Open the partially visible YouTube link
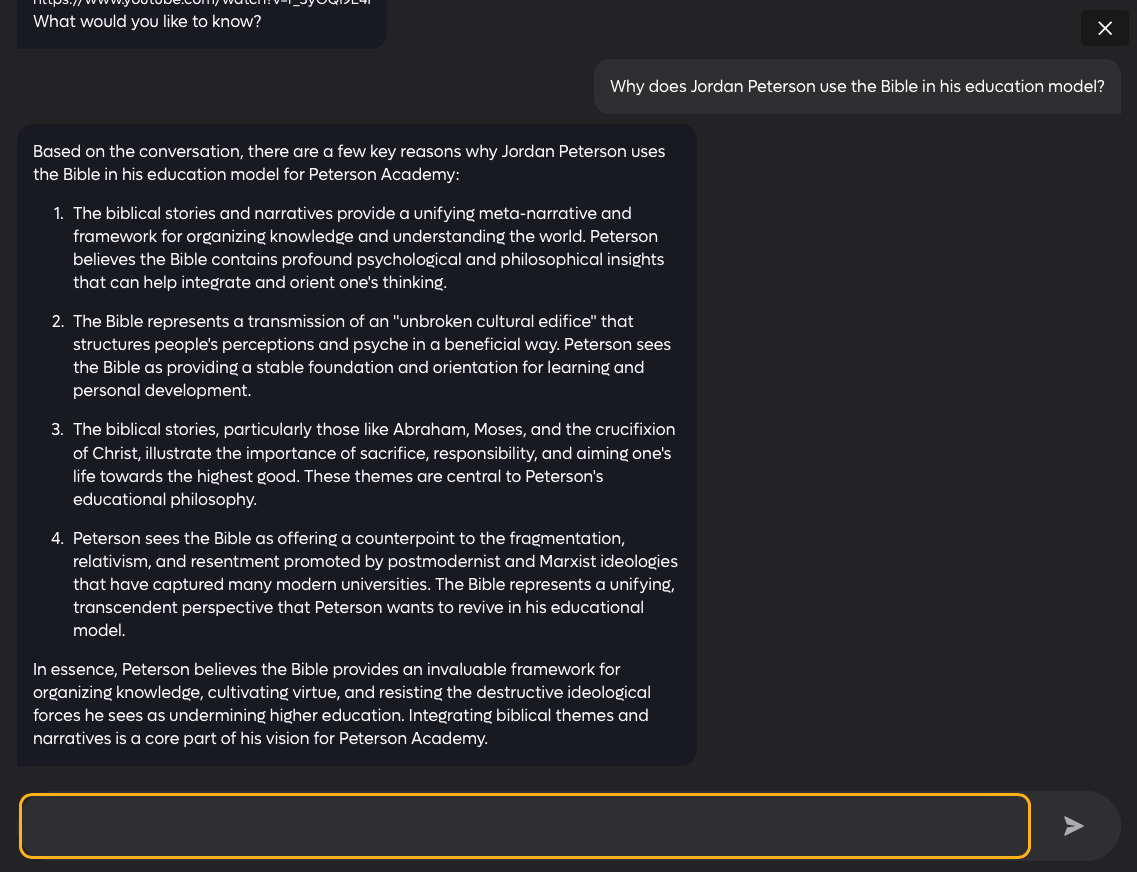 (x=200, y=3)
